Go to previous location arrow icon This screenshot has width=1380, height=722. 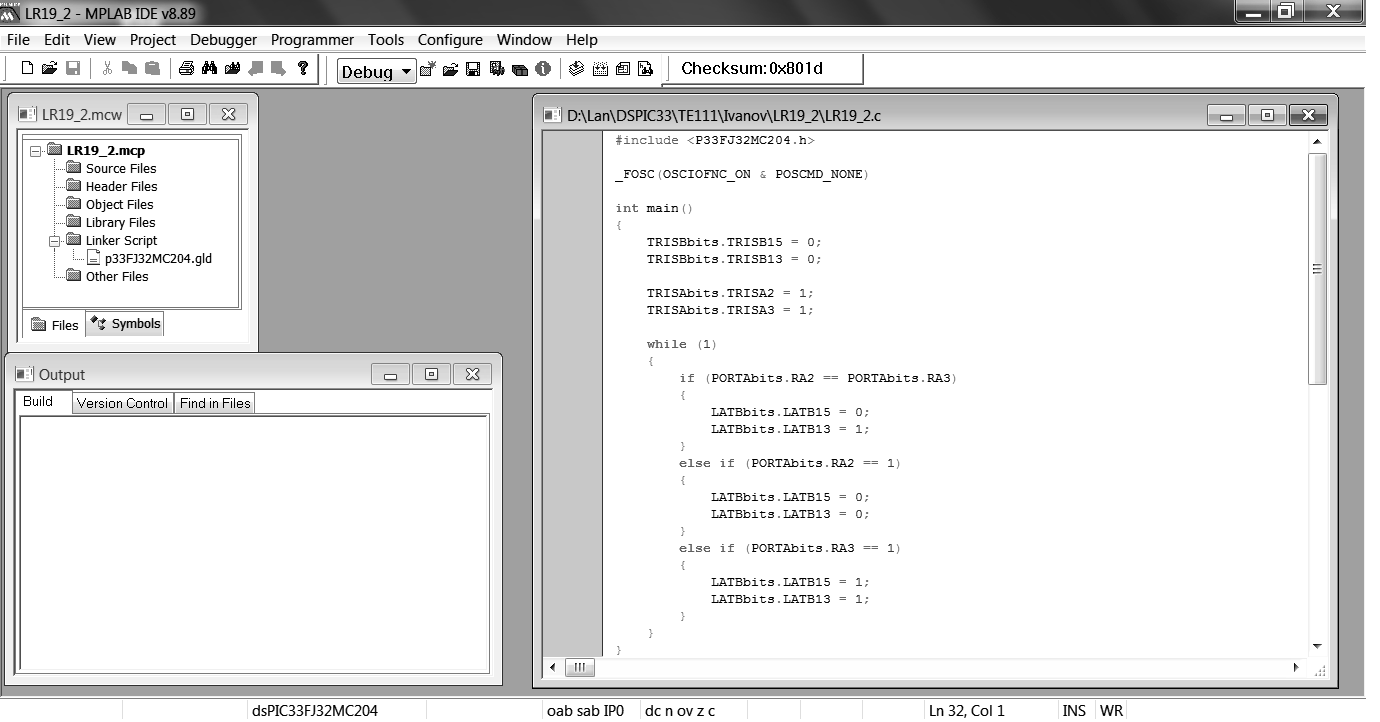pos(256,68)
